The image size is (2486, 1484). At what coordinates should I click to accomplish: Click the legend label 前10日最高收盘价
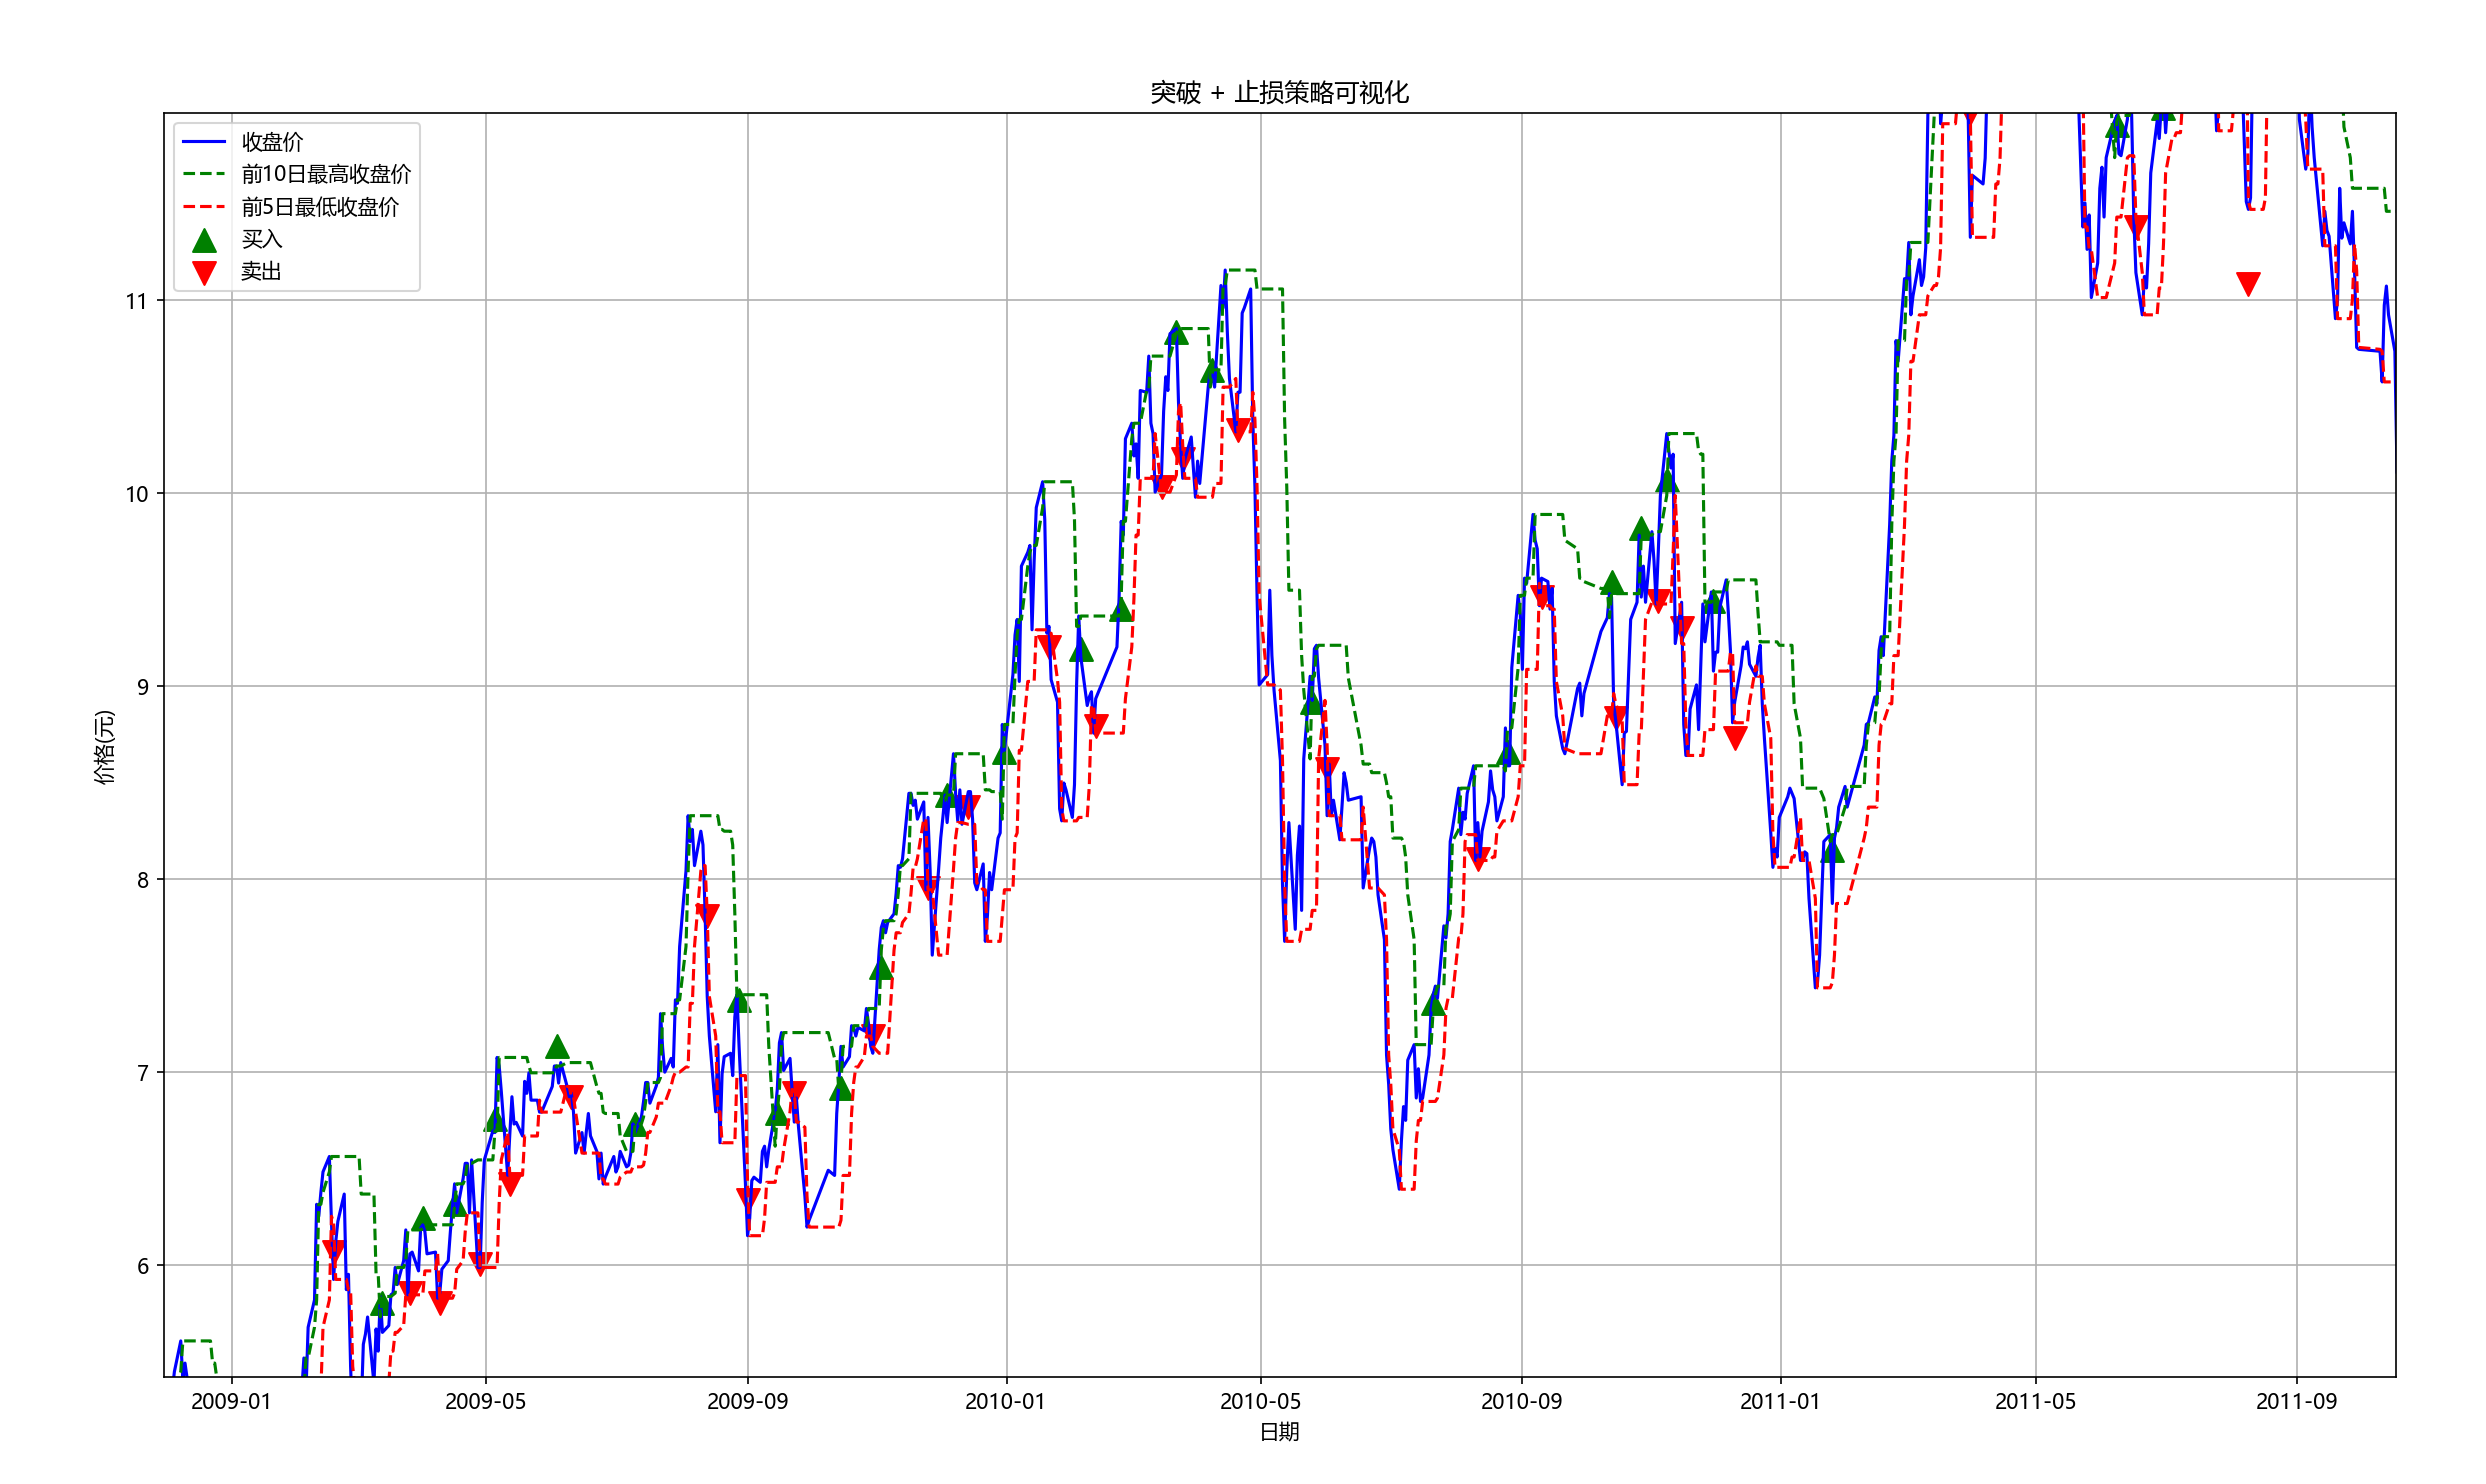coord(326,174)
